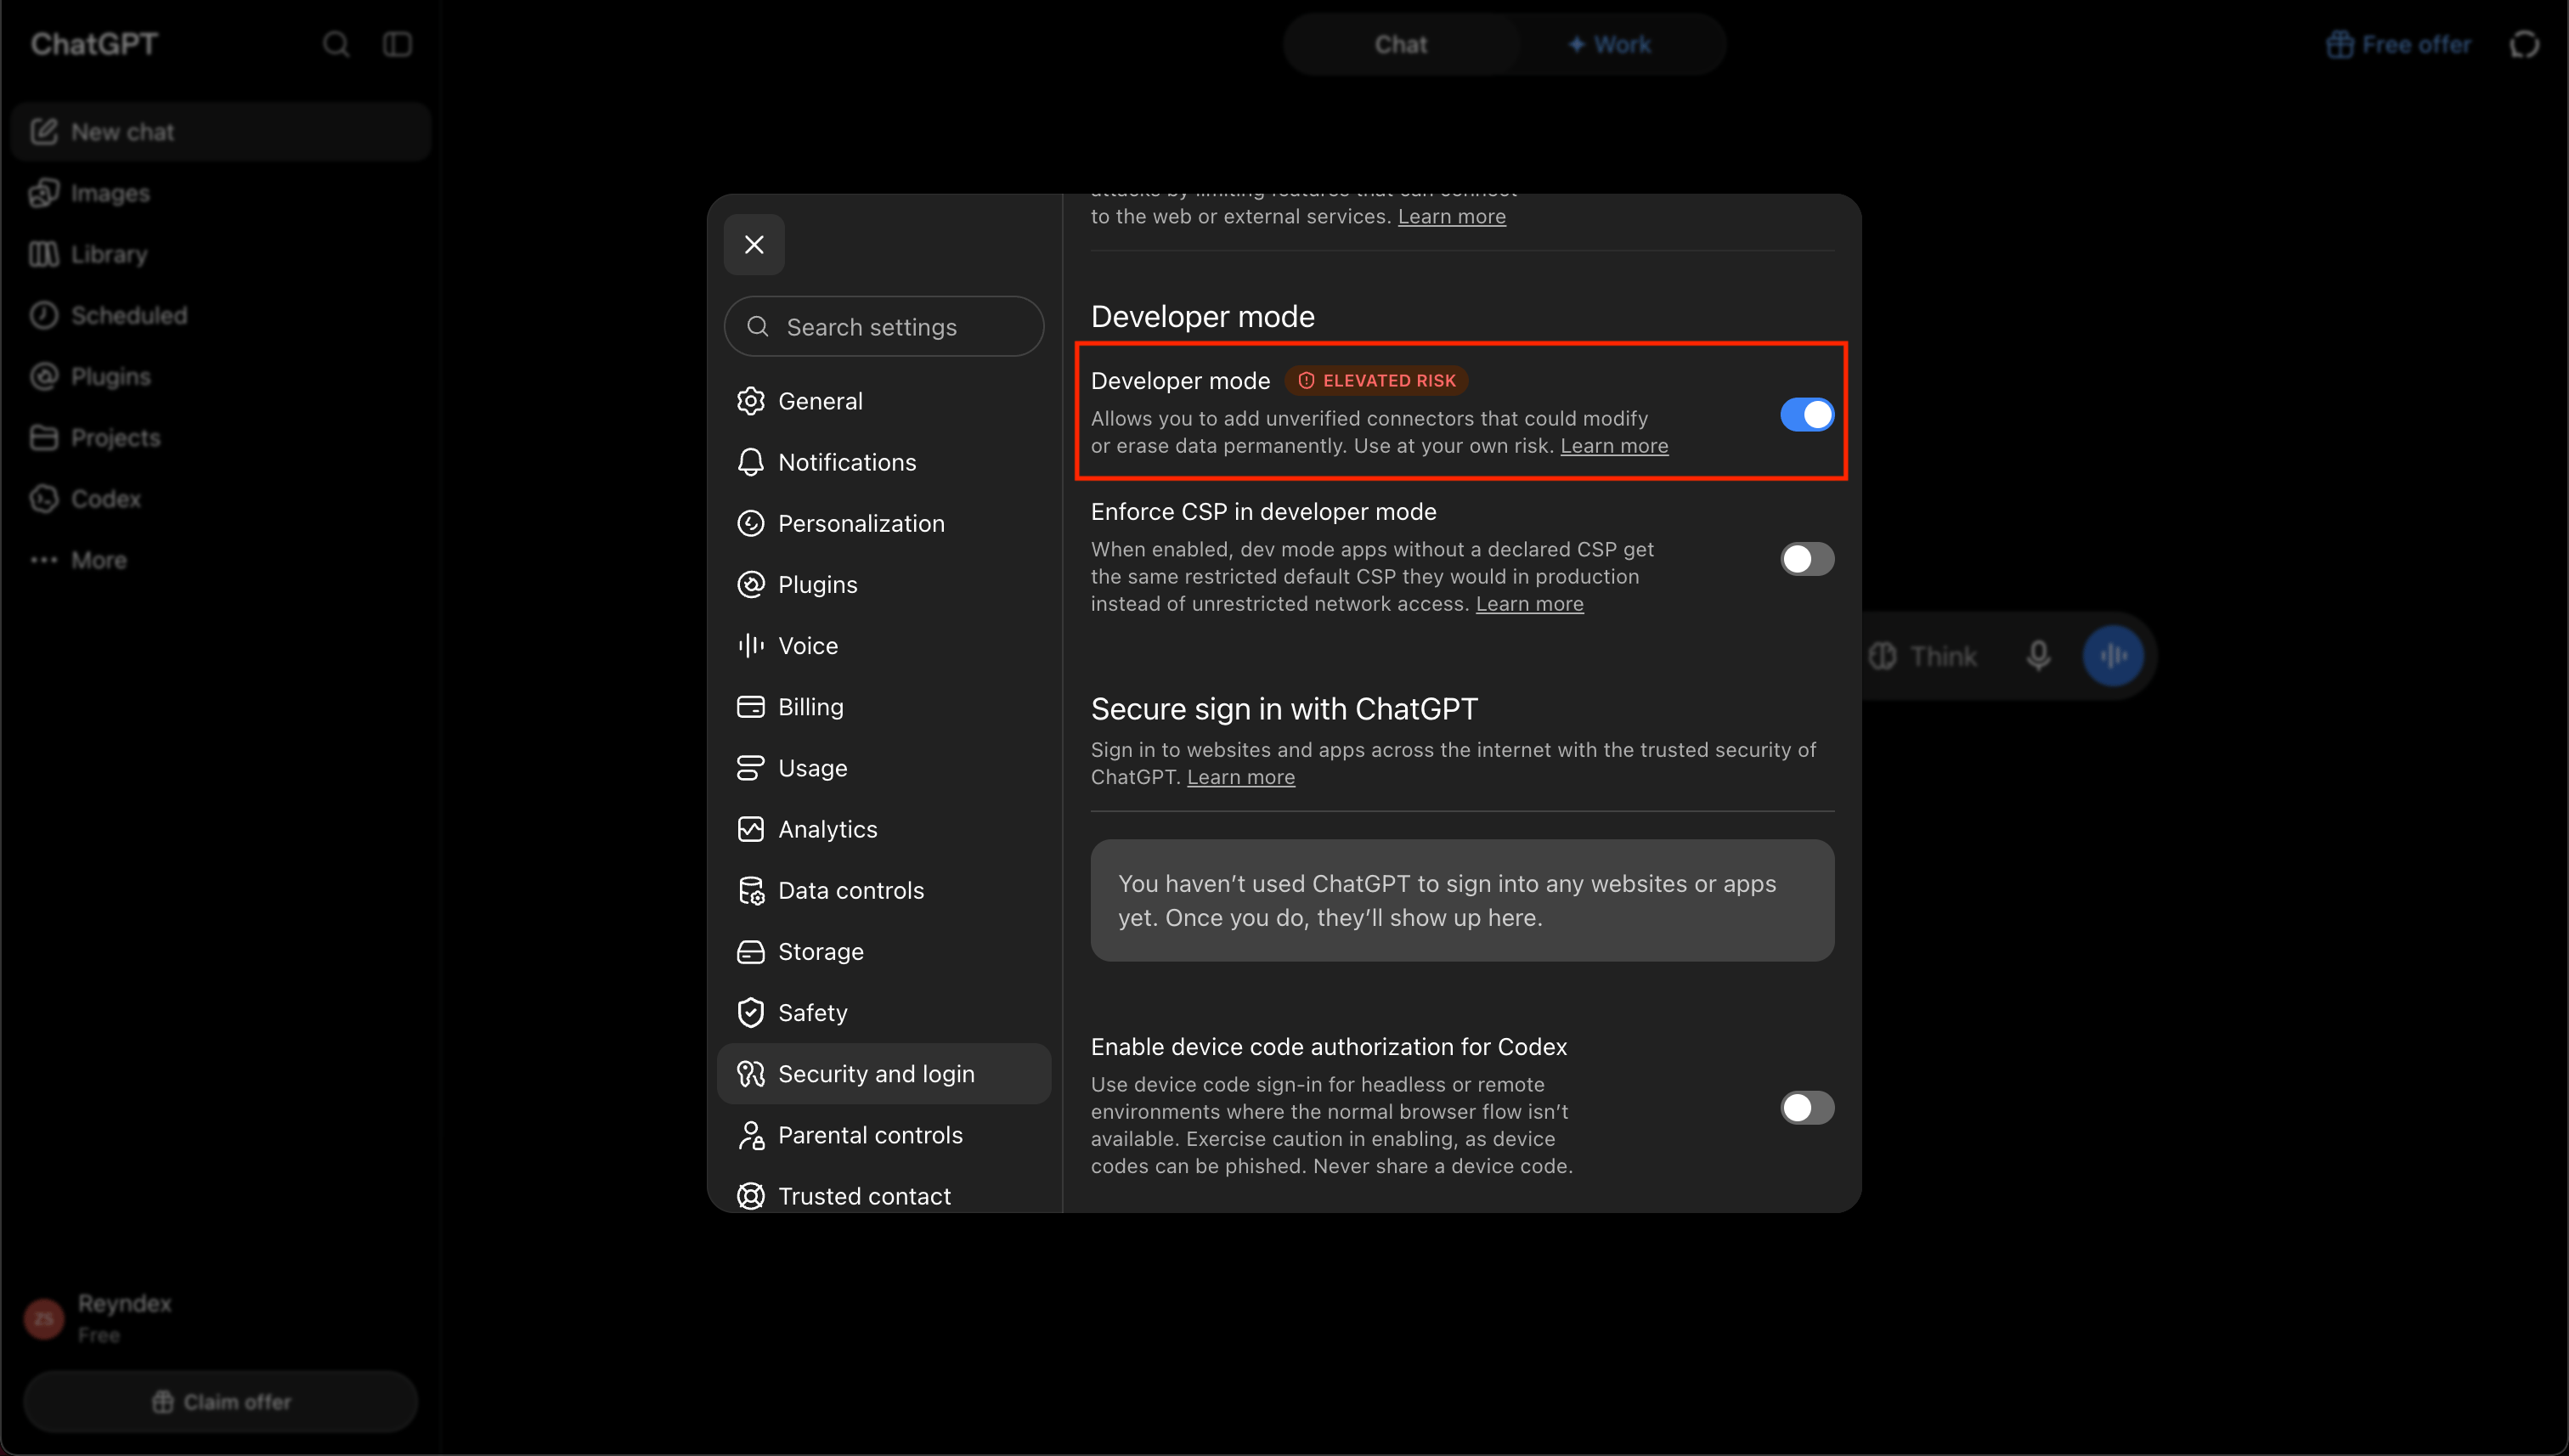
Task: Open Learn more link under Secure sign in
Action: pos(1240,777)
